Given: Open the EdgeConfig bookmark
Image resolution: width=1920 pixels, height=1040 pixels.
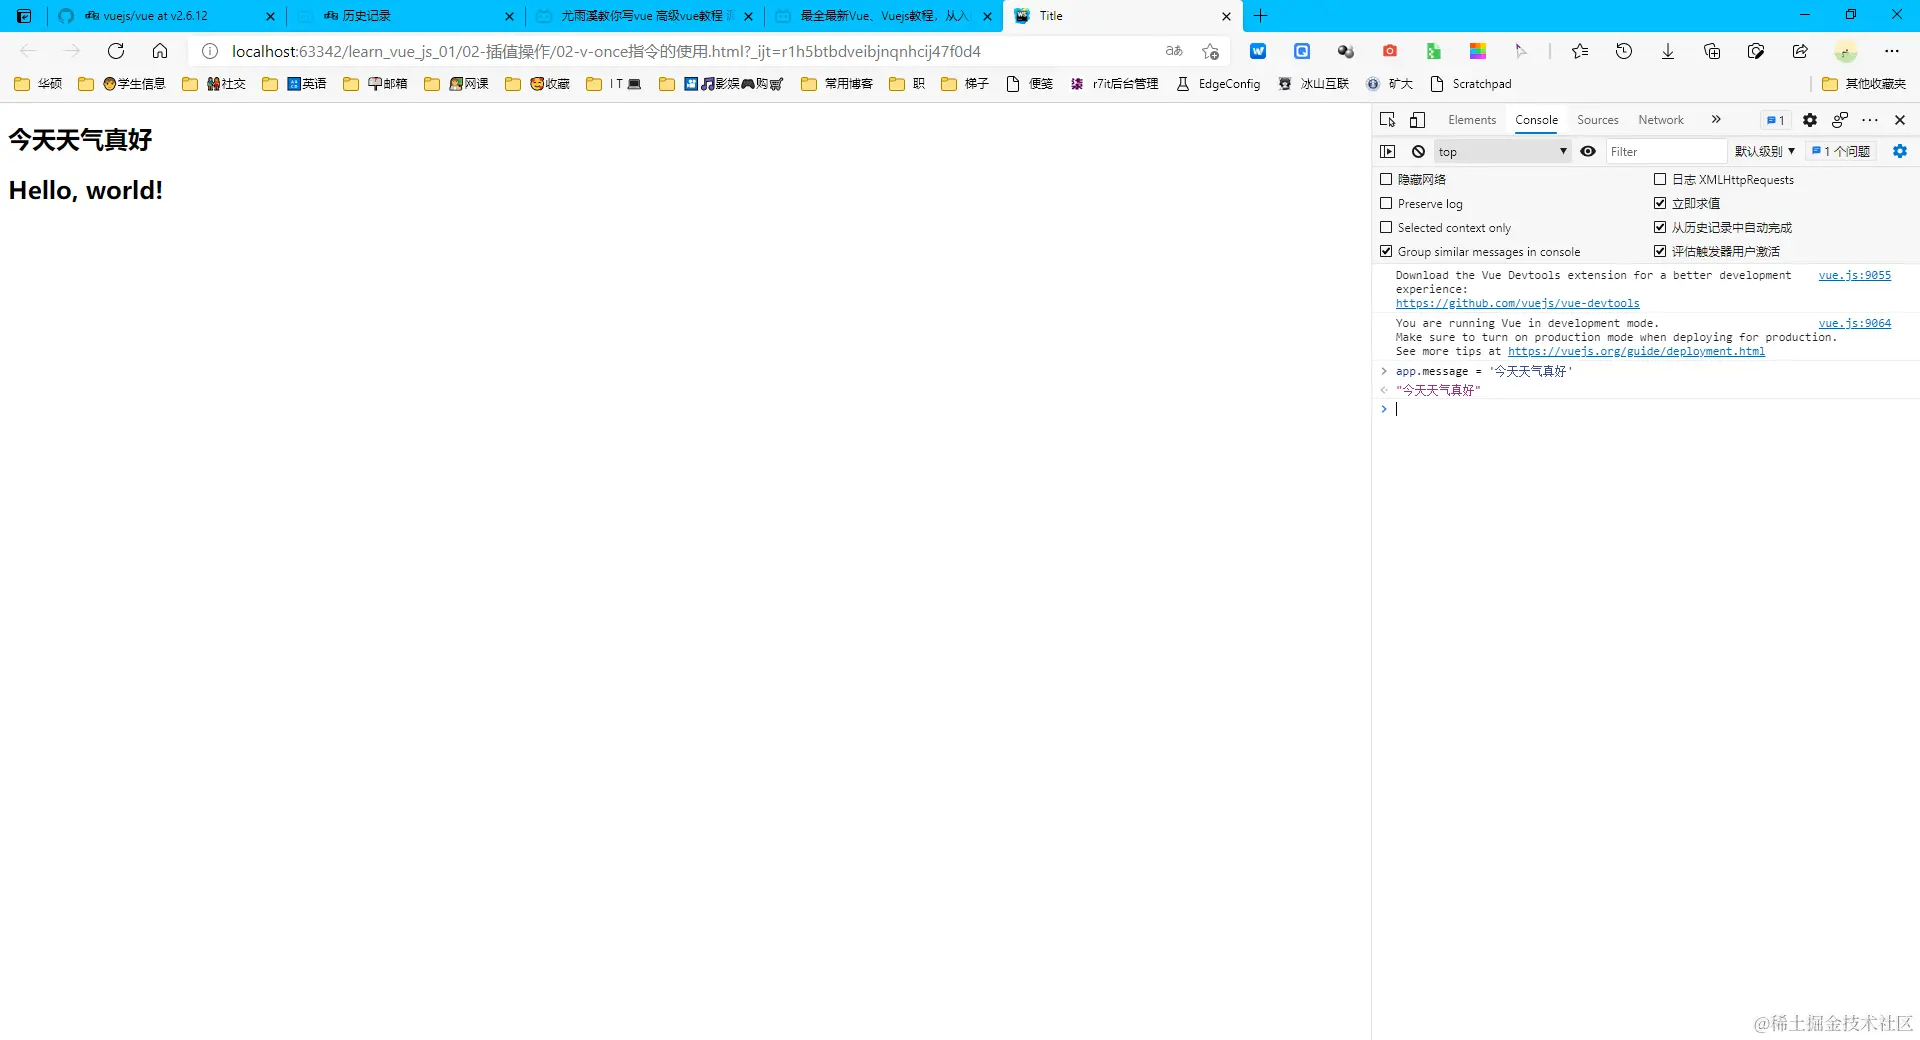Looking at the screenshot, I should (1218, 84).
